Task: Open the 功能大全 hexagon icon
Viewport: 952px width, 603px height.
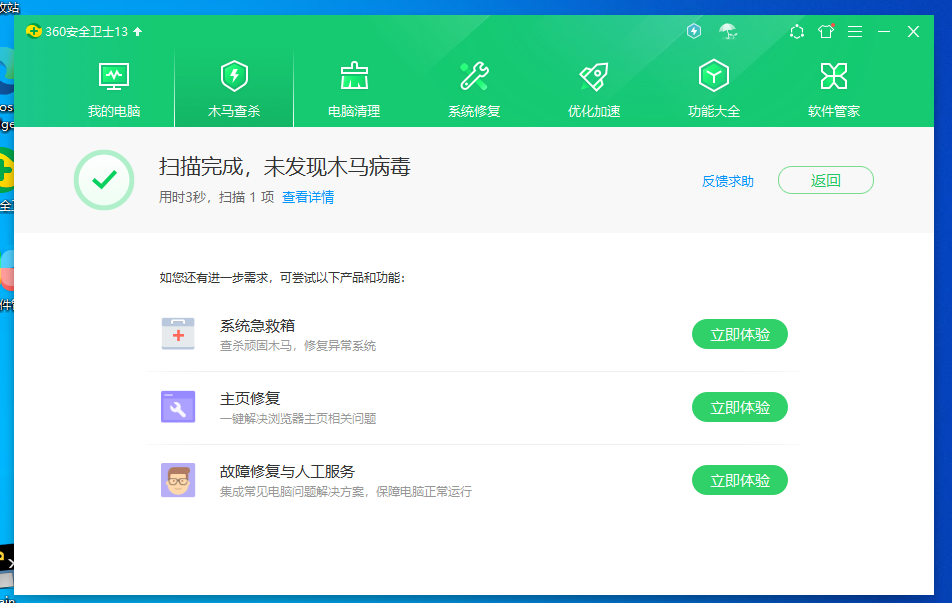Action: pos(713,76)
